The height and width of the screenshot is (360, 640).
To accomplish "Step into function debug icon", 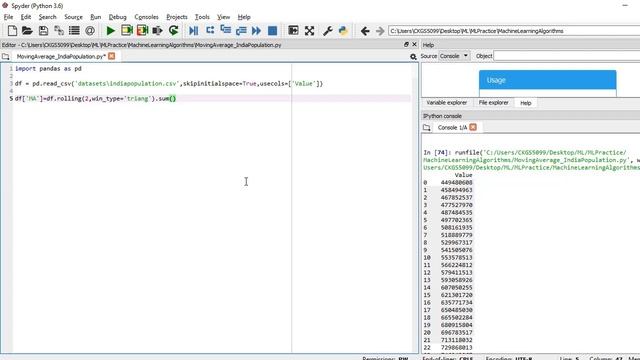I will pos(225,31).
